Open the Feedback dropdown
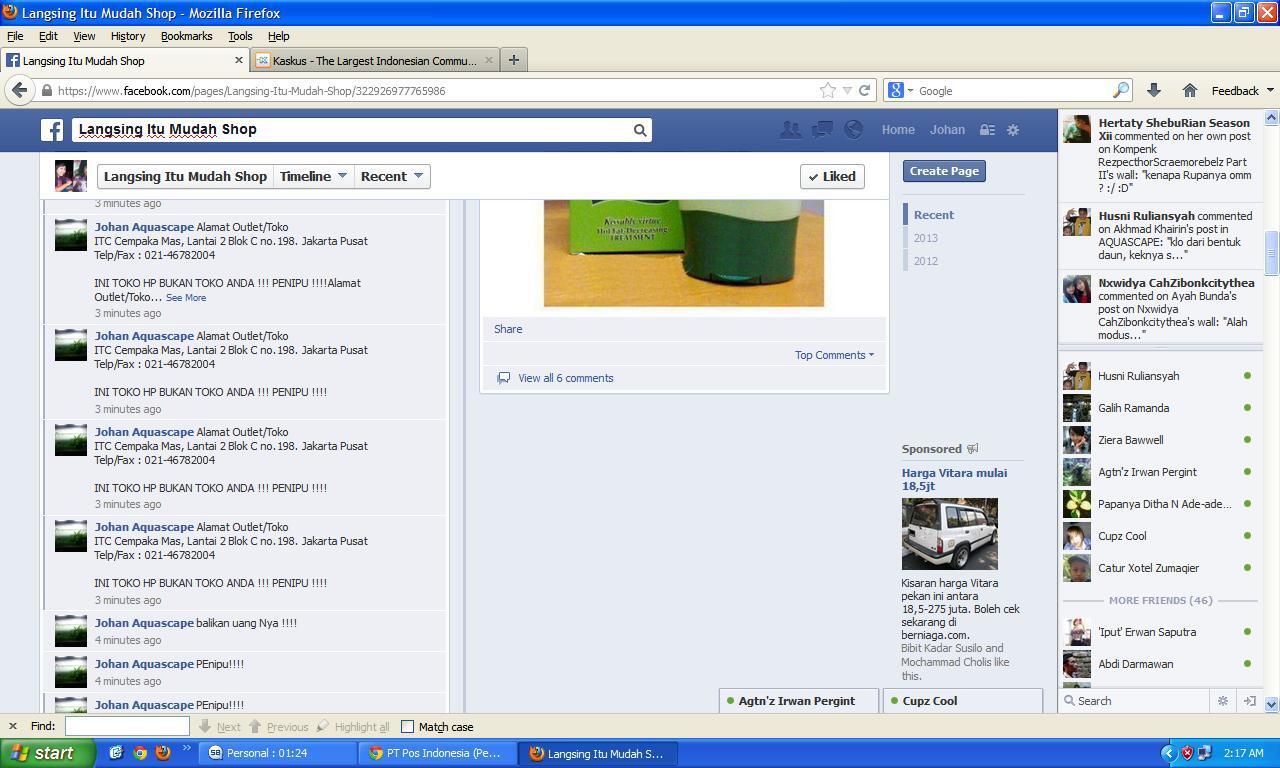 [1243, 90]
